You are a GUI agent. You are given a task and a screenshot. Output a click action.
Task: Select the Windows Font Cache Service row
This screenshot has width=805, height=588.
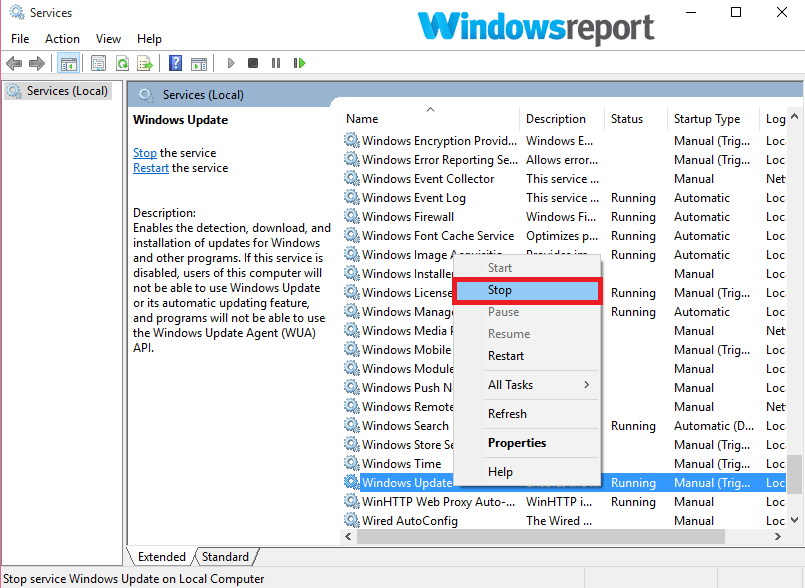coord(563,236)
